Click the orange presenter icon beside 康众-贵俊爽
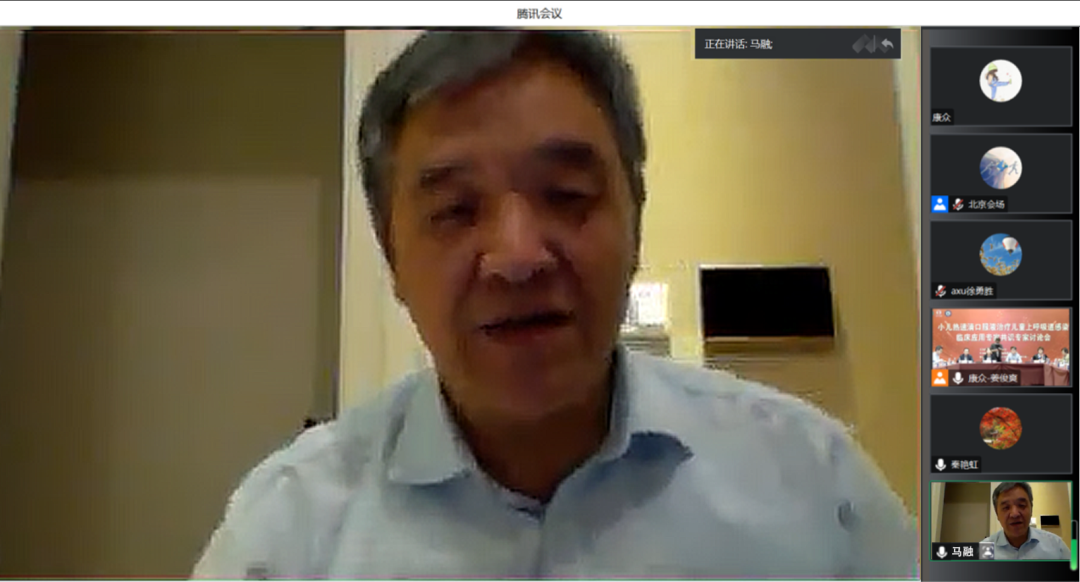The image size is (1080, 582). pyautogui.click(x=940, y=378)
